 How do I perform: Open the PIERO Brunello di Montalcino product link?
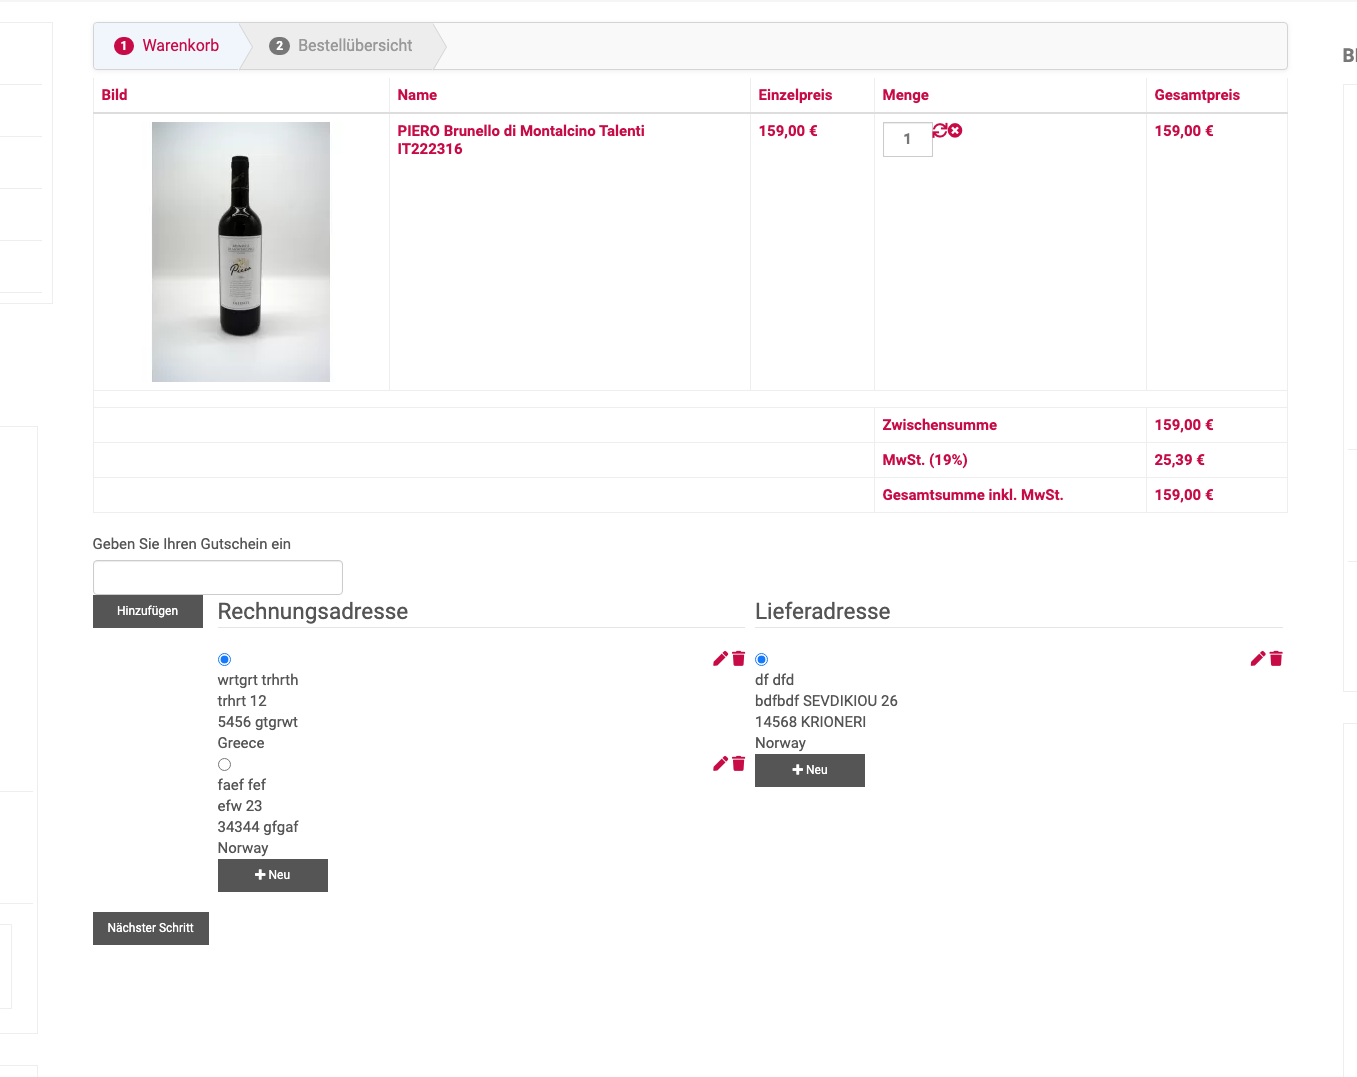tap(520, 131)
